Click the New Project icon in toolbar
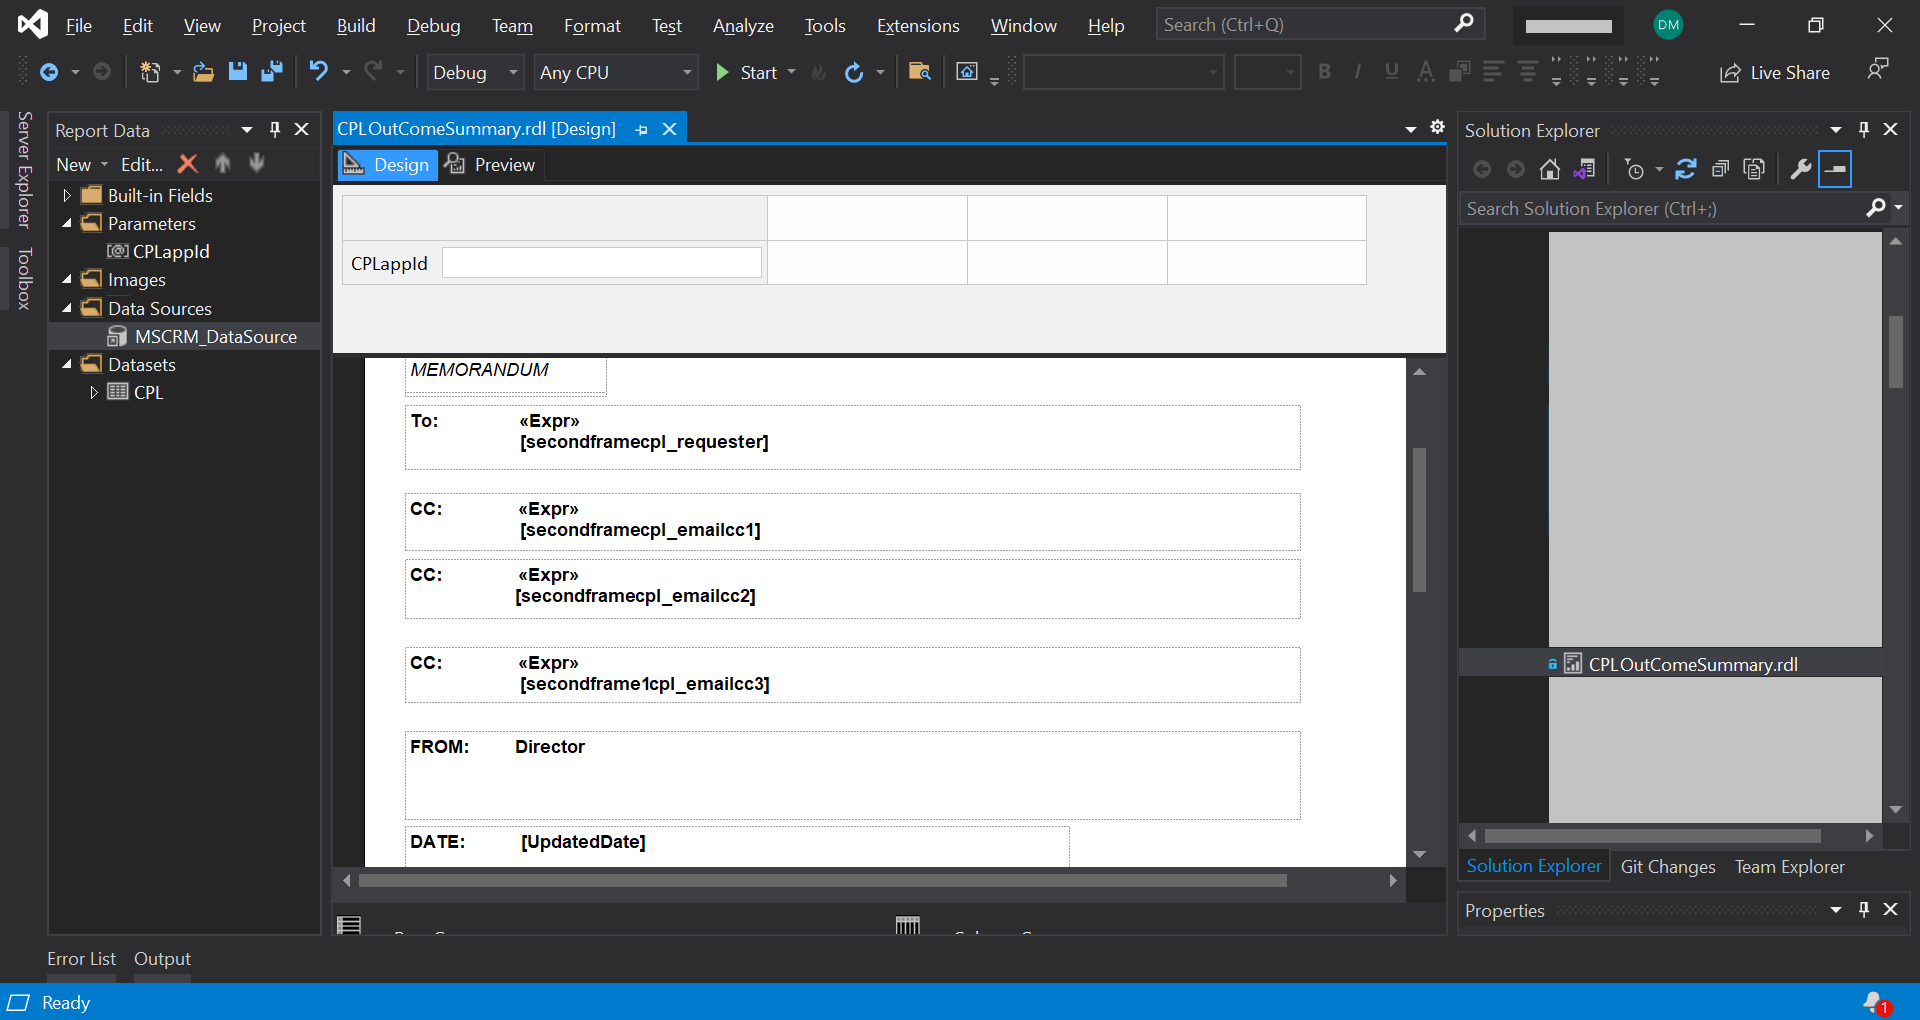 150,72
